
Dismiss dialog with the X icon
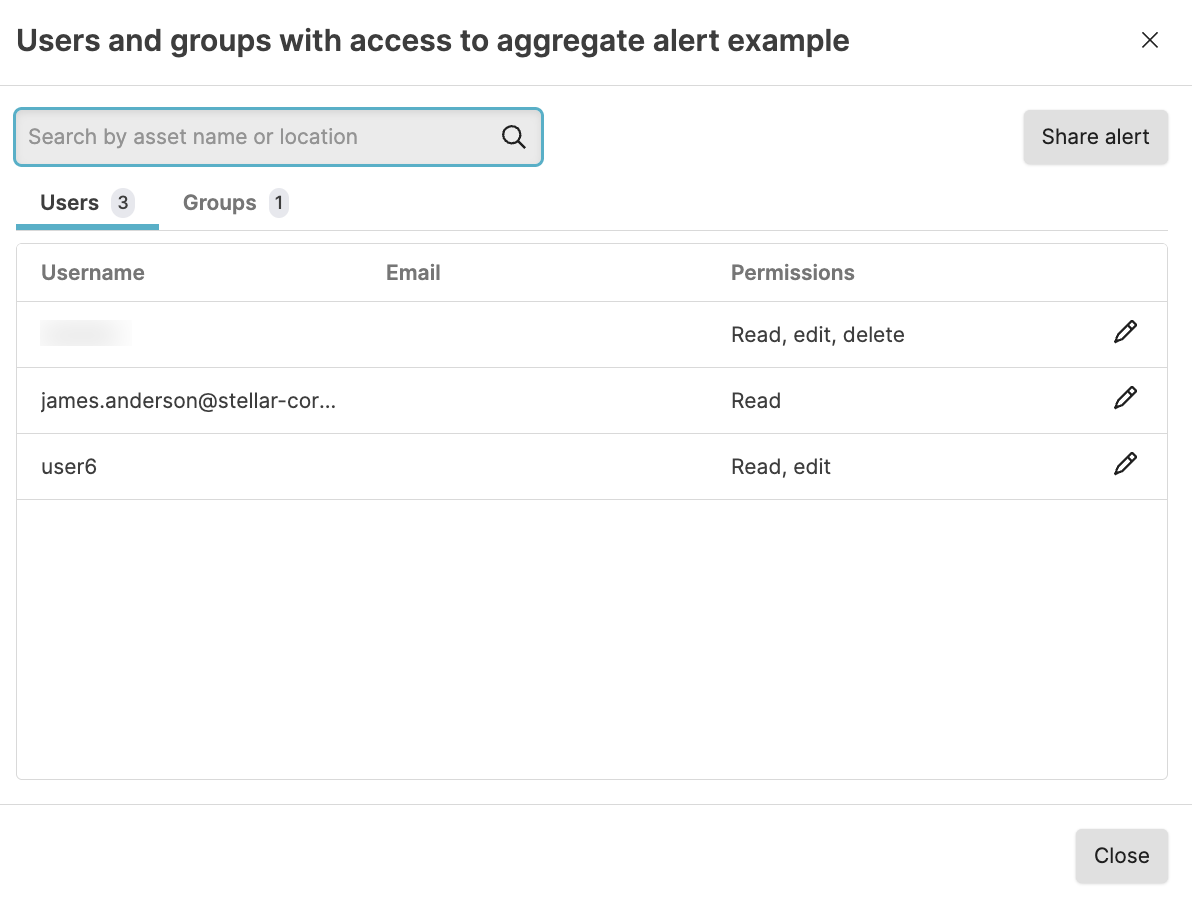[x=1150, y=40]
